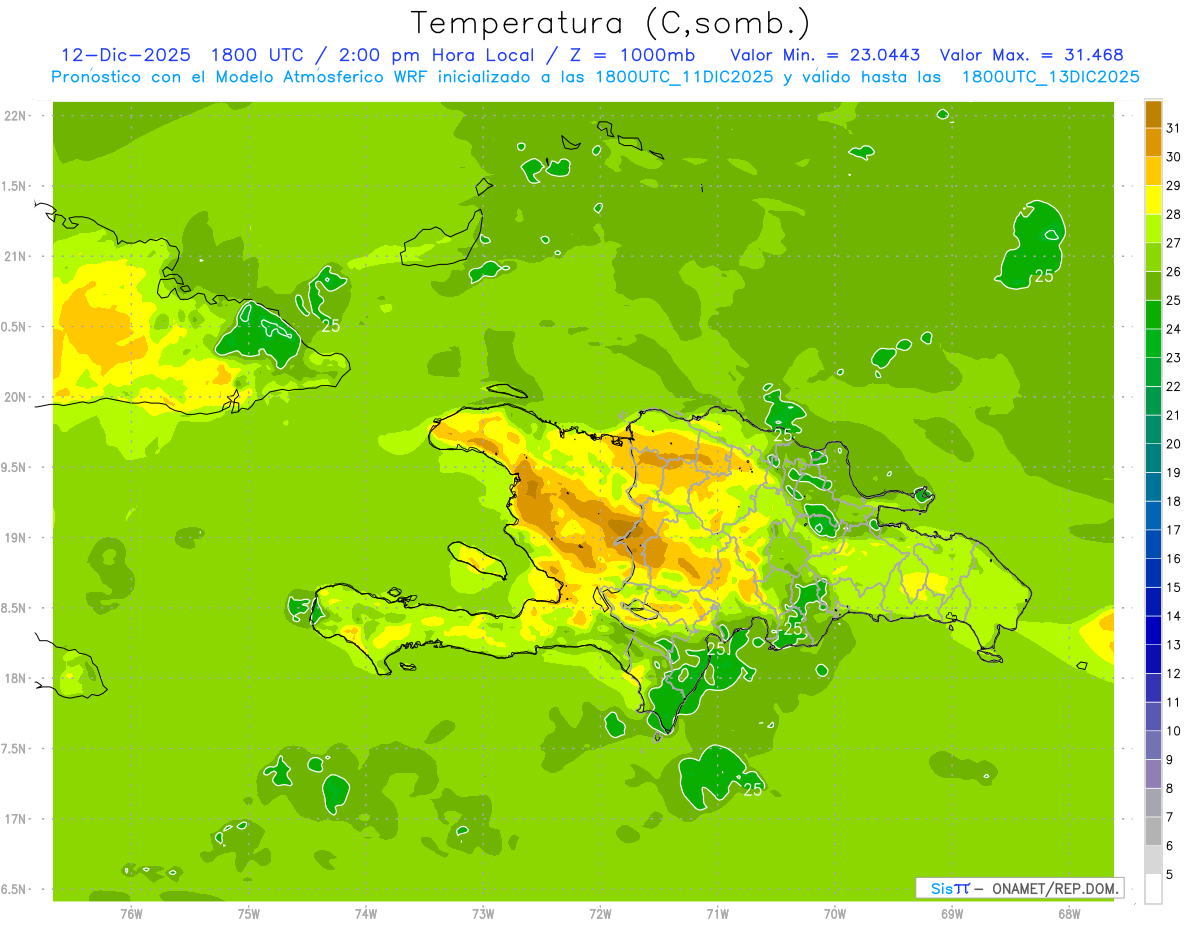Click the 72W longitude axis label
Image resolution: width=1200 pixels, height=927 pixels.
click(x=601, y=913)
